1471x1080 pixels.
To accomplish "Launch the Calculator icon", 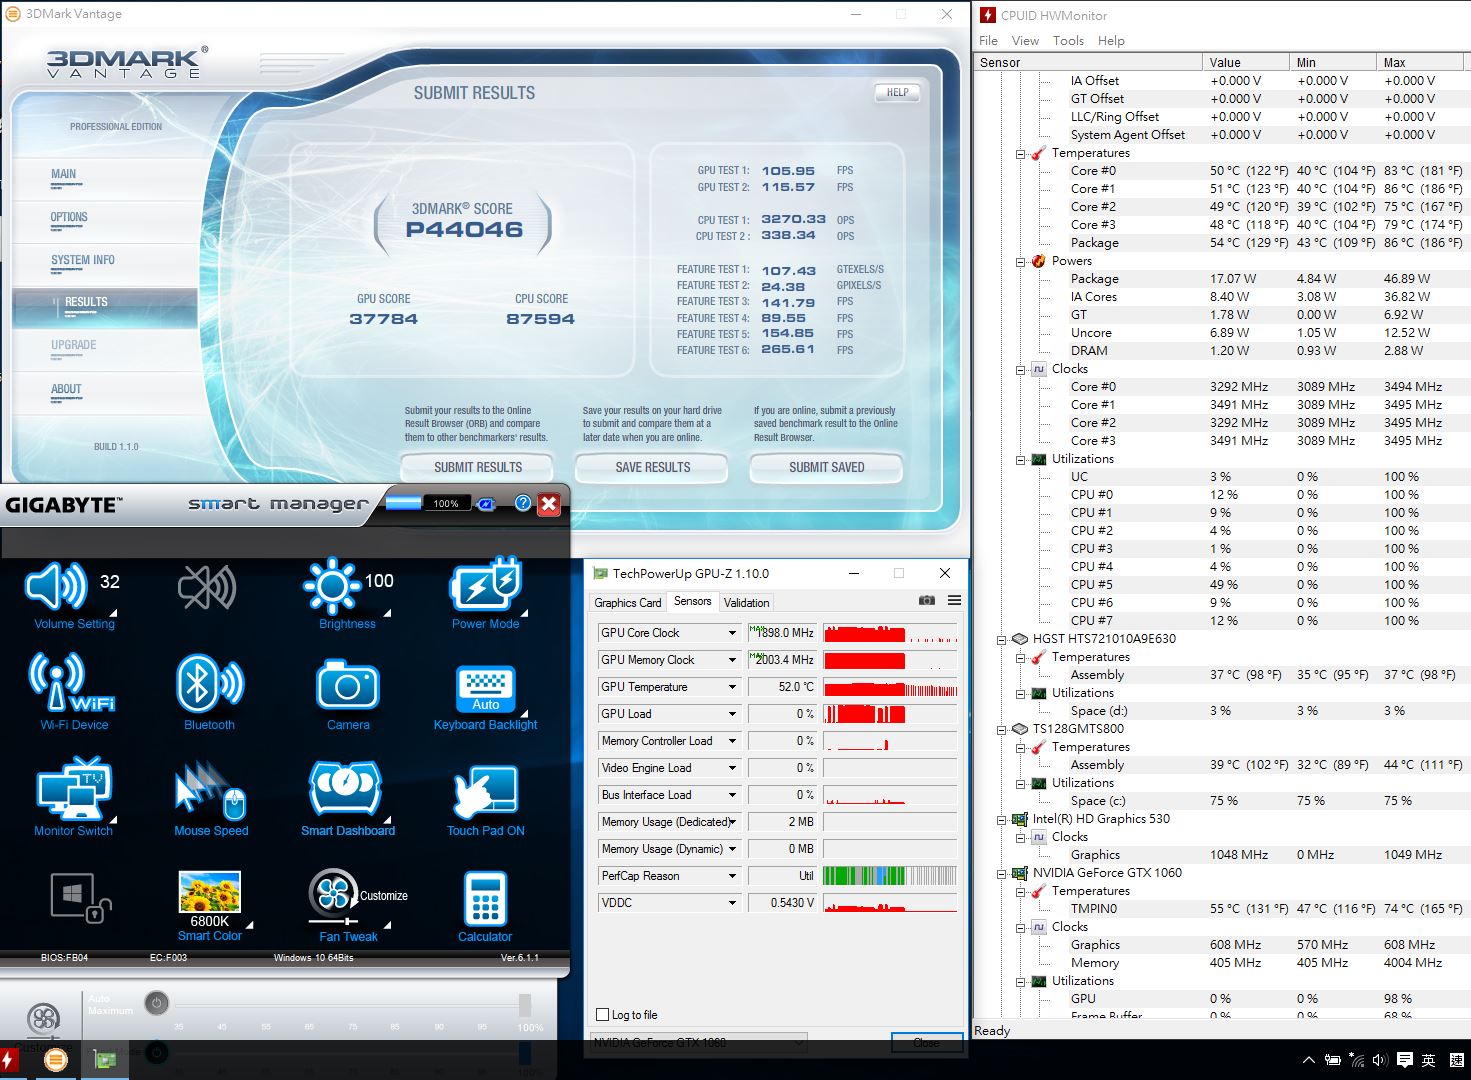I will coord(486,899).
